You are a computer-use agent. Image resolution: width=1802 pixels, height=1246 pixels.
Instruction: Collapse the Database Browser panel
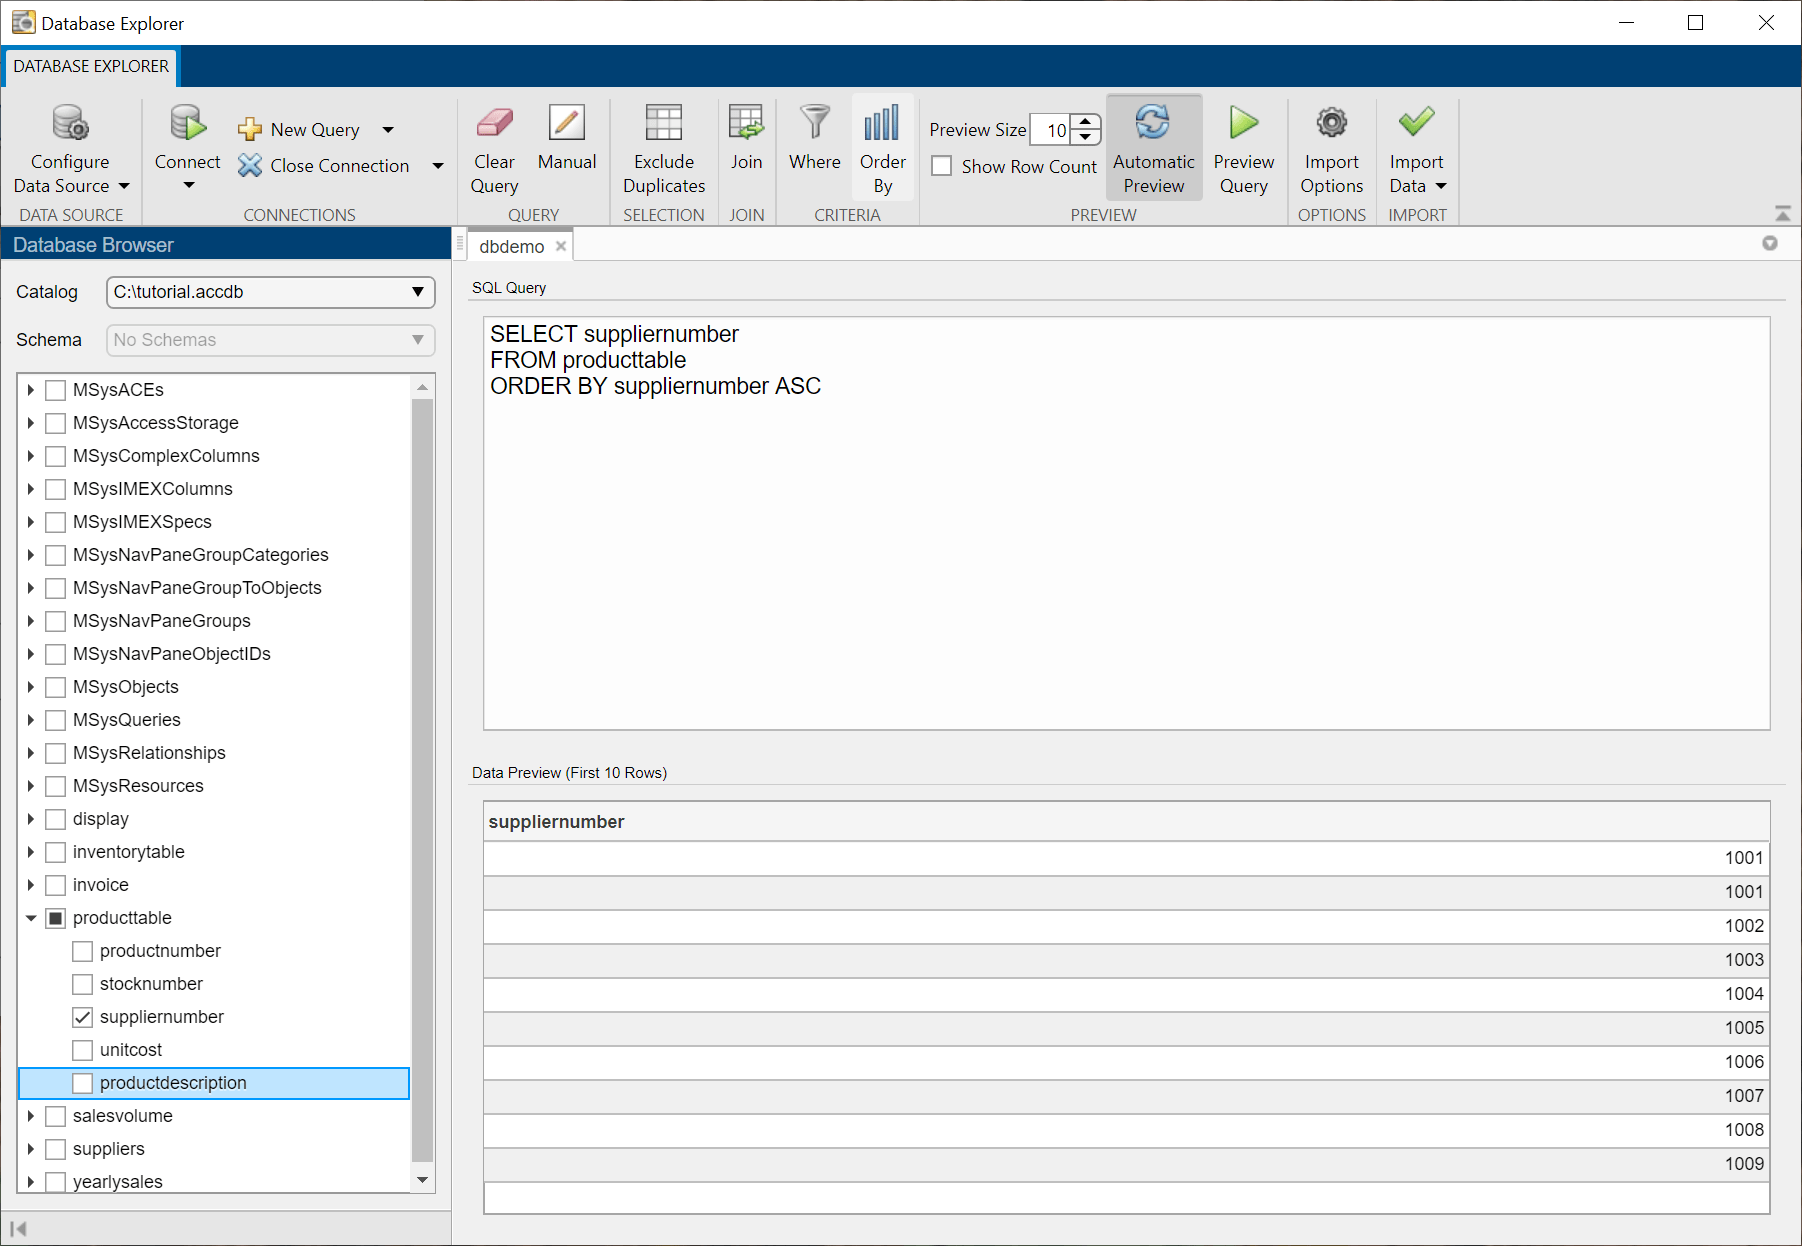point(18,1229)
